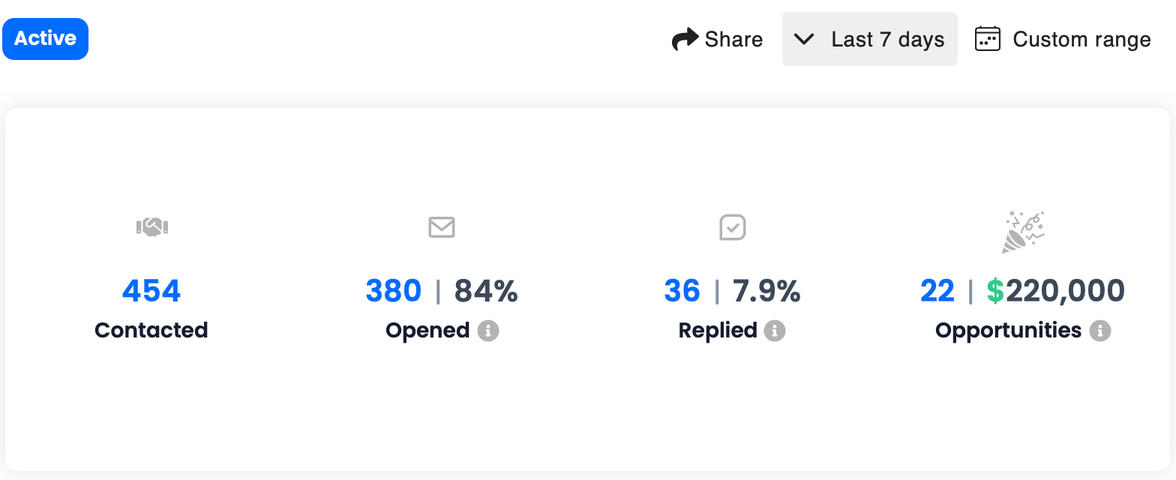Click the envelope Opened icon
The width and height of the screenshot is (1176, 480).
441,228
